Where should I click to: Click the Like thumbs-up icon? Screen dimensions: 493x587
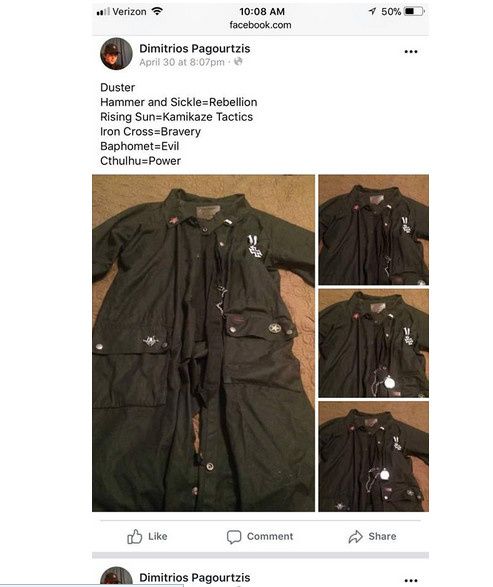(x=135, y=536)
